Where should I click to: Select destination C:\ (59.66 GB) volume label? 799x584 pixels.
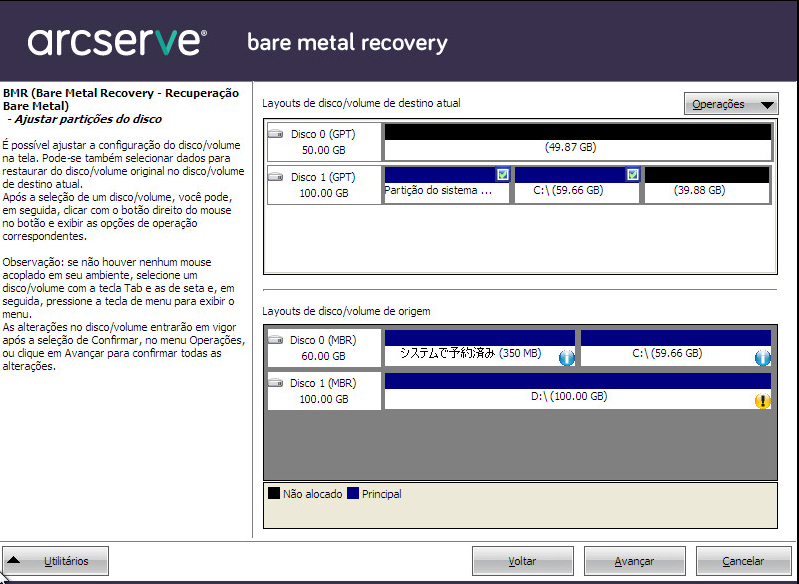(568, 190)
